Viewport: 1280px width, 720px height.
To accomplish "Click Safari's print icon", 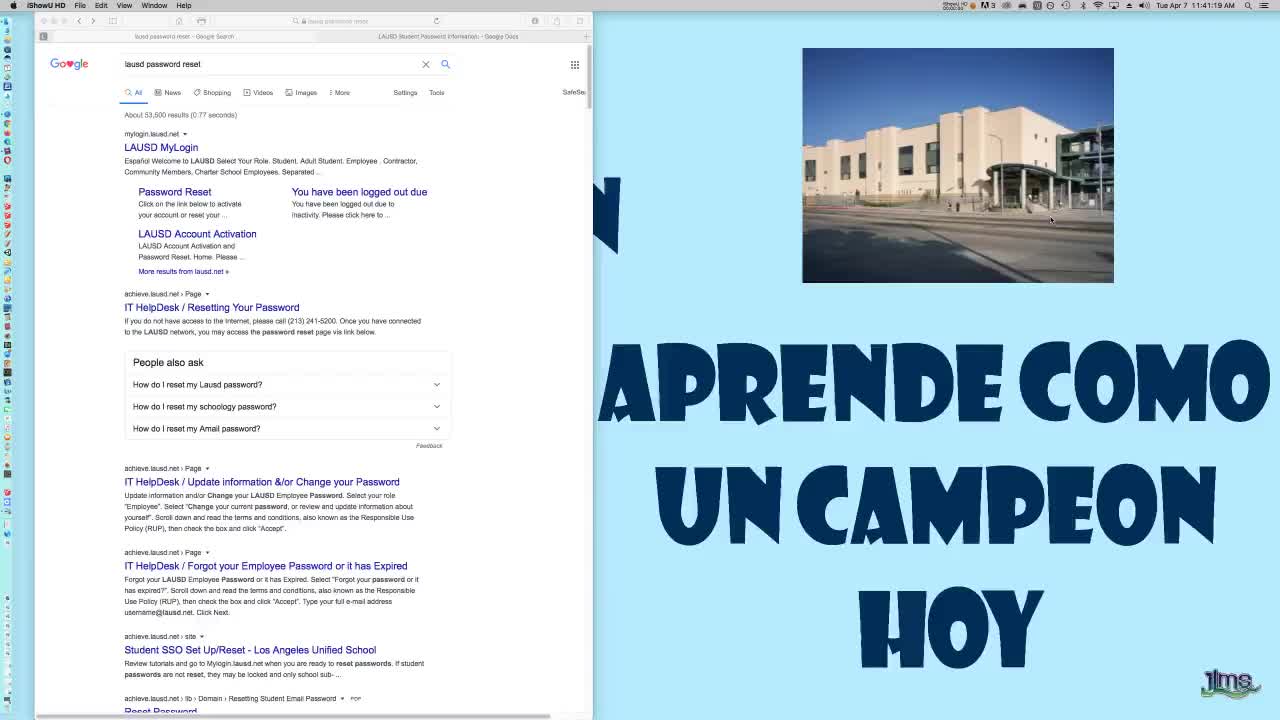I will 201,21.
